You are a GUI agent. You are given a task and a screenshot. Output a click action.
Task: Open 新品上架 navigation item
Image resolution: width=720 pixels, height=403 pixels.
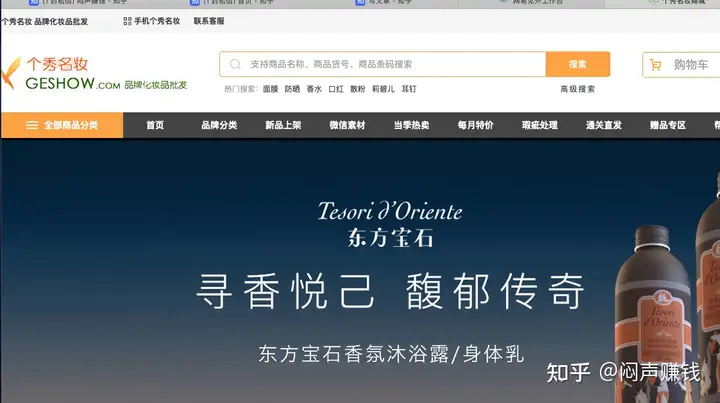pyautogui.click(x=283, y=125)
